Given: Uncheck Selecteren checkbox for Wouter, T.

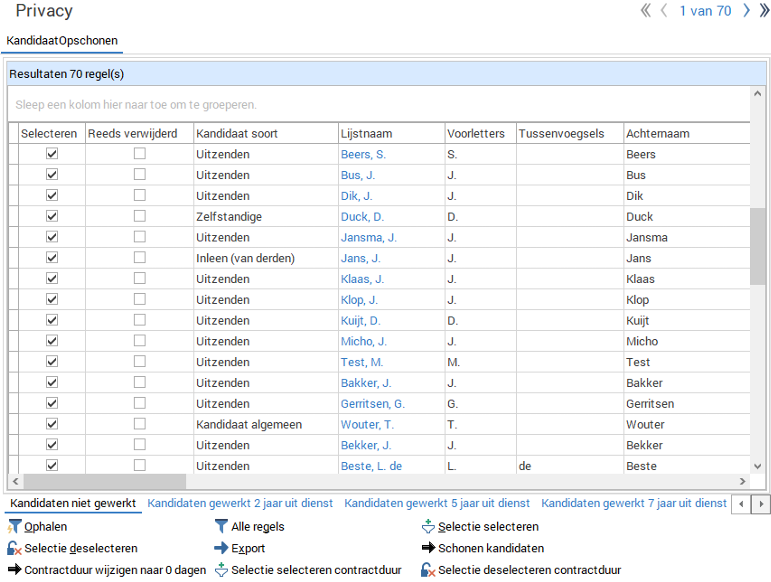Looking at the screenshot, I should 52,425.
